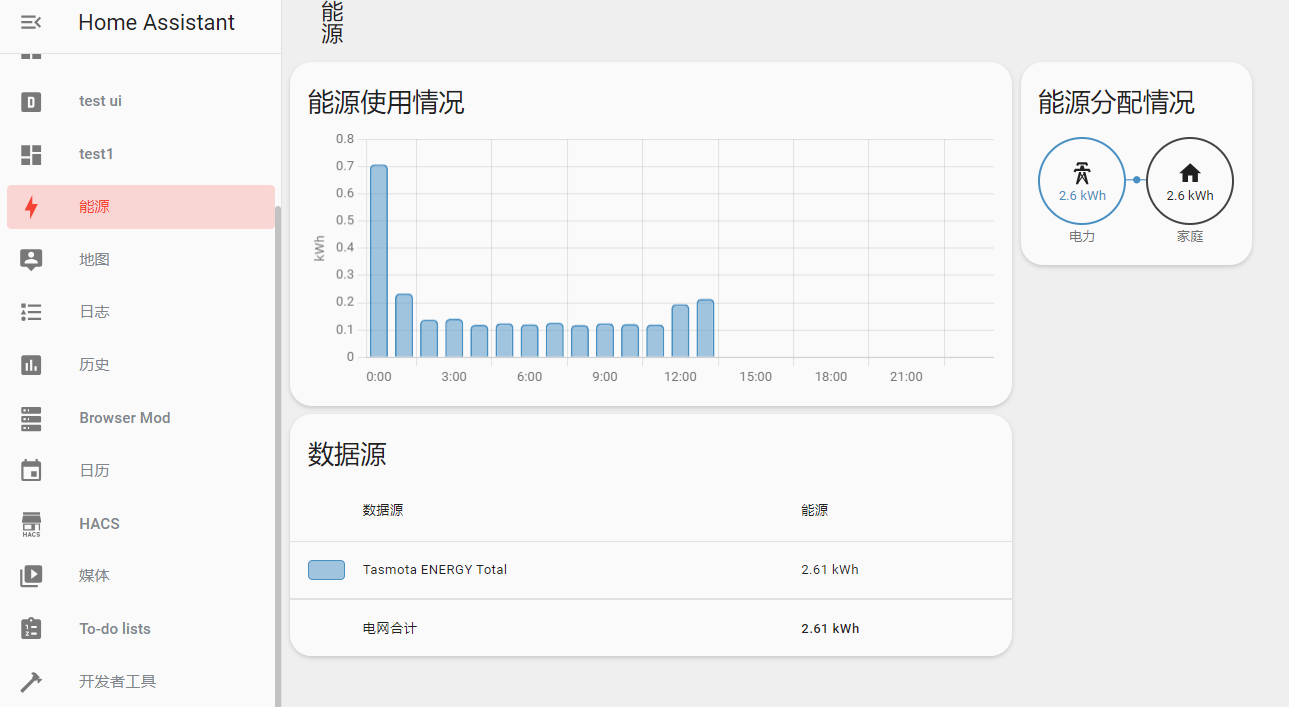Click the logbook list icon
1289x707 pixels.
point(31,312)
